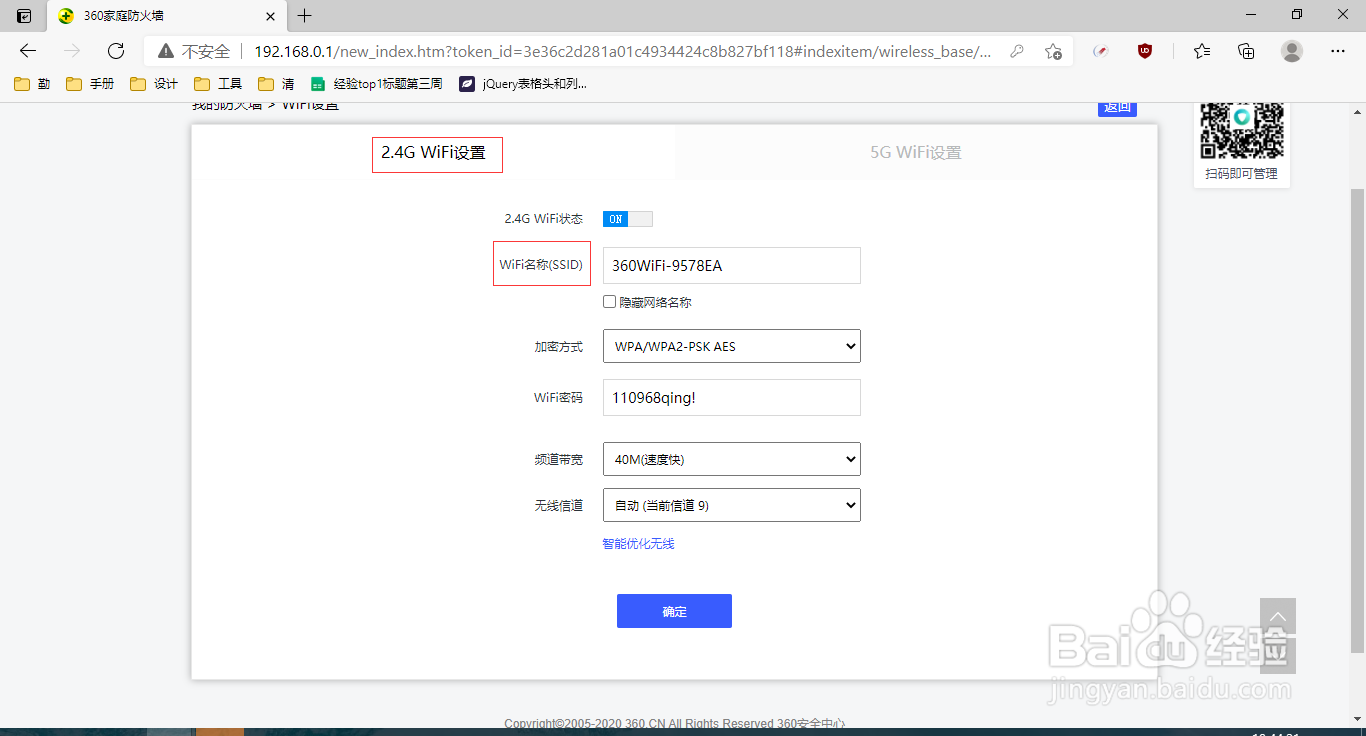The width and height of the screenshot is (1366, 736).
Task: Open the 勤 bookmarks folder
Action: [32, 84]
